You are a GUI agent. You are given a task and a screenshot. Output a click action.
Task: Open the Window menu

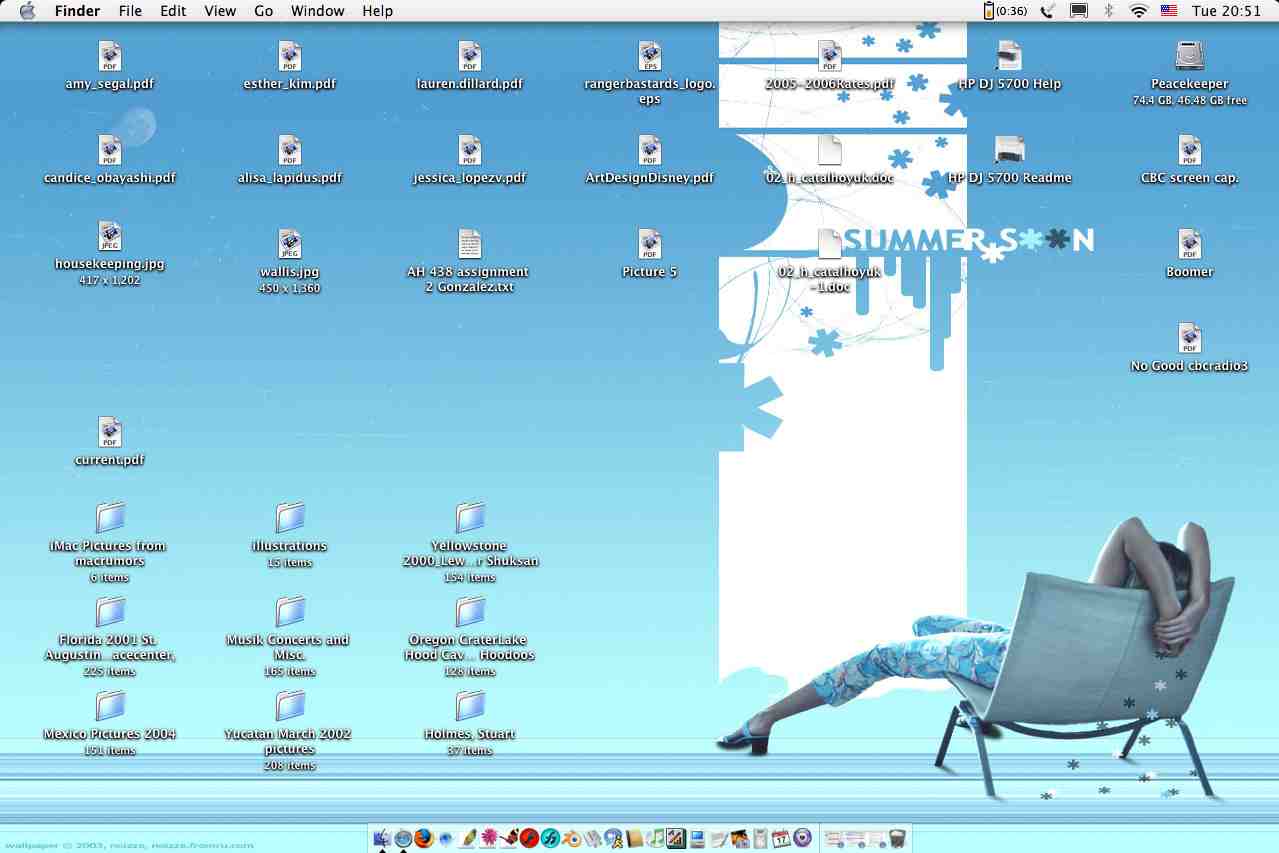pyautogui.click(x=318, y=11)
